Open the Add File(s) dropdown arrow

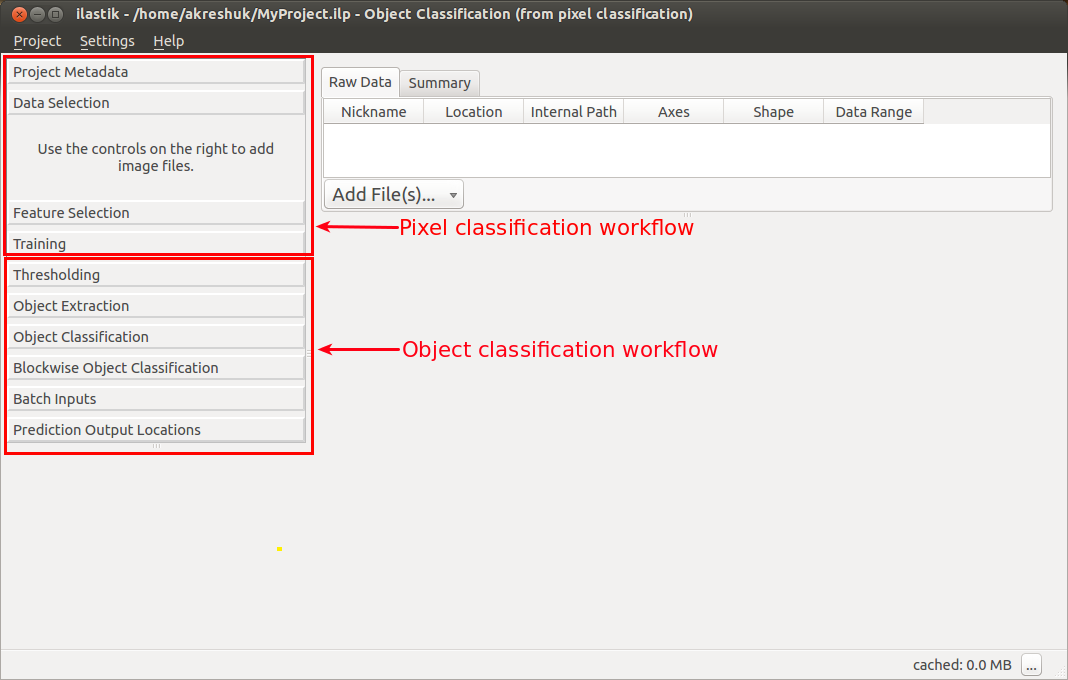tap(452, 193)
